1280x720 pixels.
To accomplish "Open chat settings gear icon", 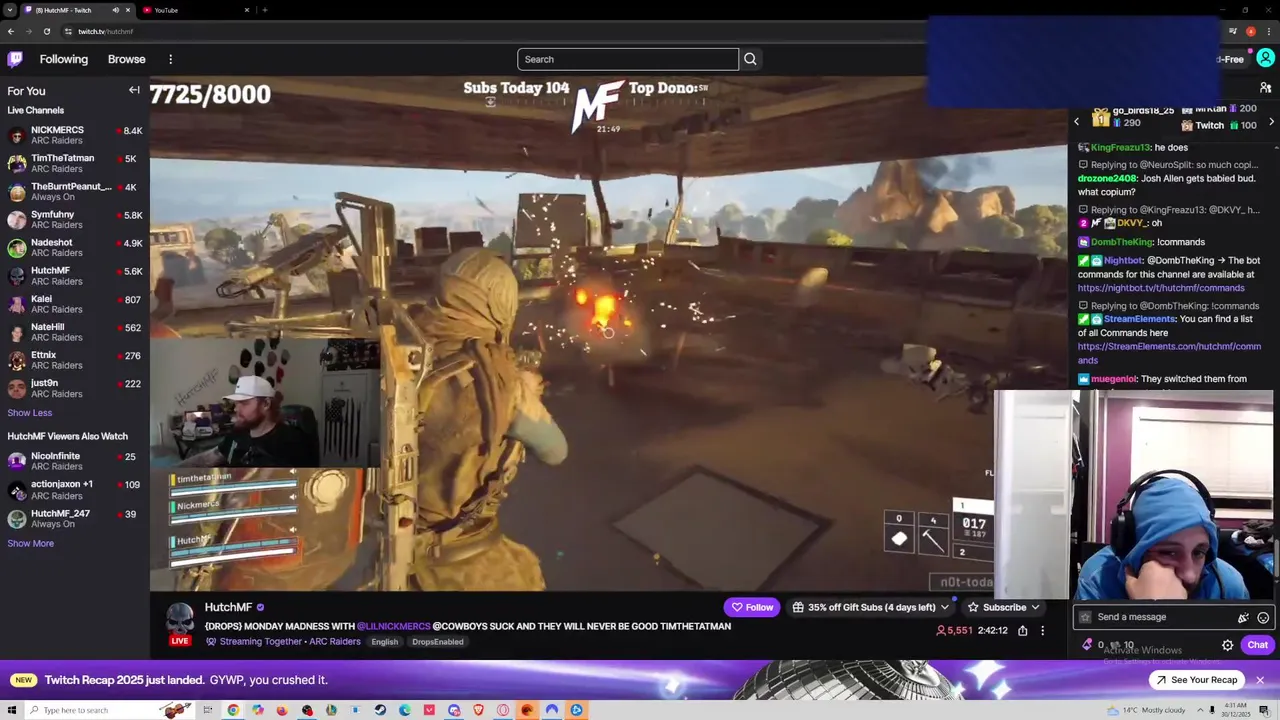I will tap(1227, 645).
